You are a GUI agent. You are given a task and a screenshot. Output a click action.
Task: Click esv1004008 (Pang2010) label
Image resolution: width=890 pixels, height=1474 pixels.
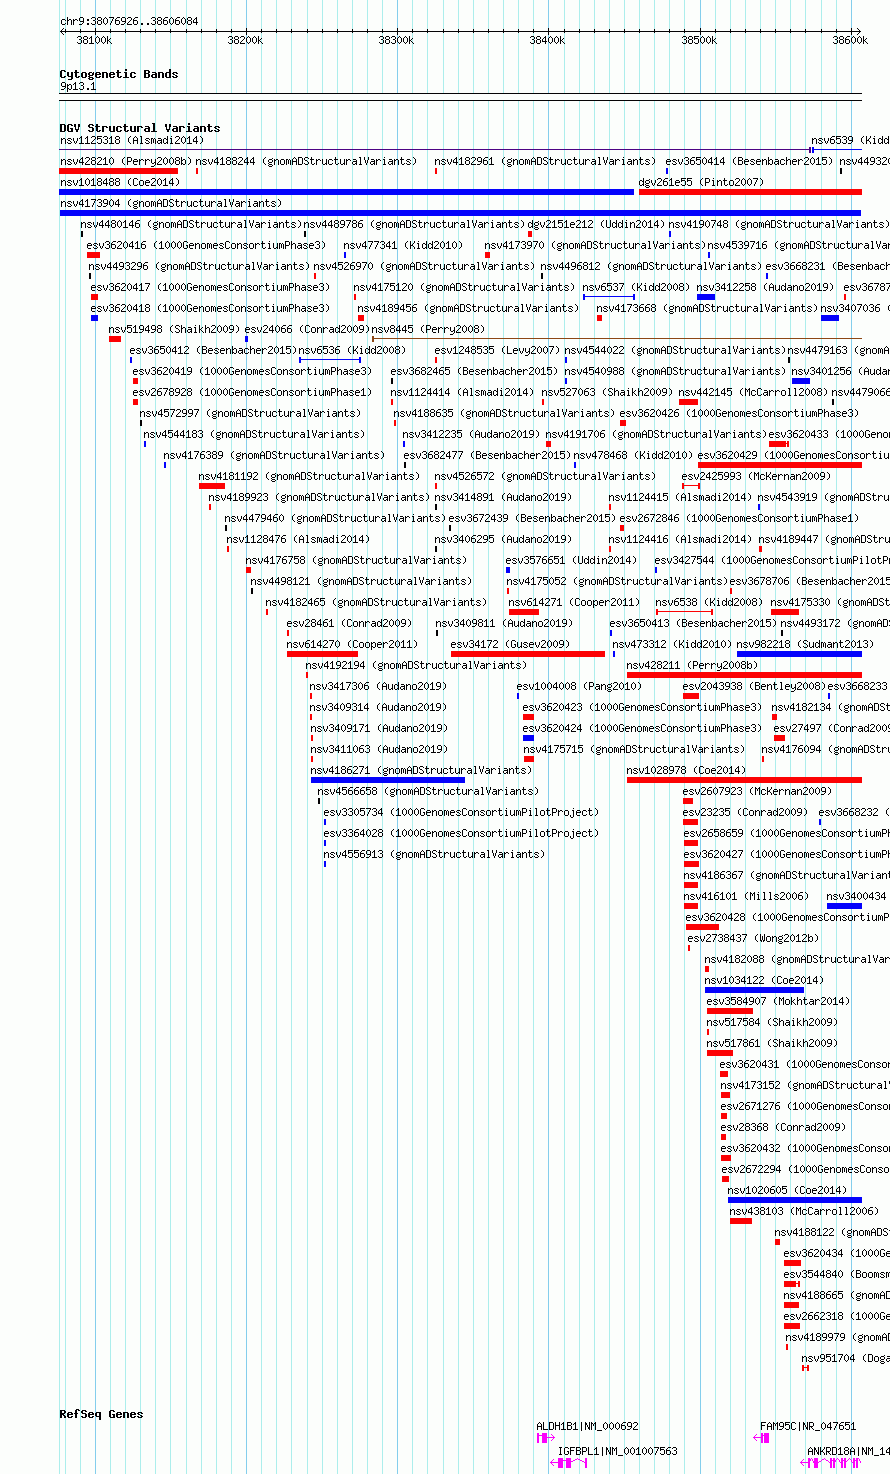(579, 686)
